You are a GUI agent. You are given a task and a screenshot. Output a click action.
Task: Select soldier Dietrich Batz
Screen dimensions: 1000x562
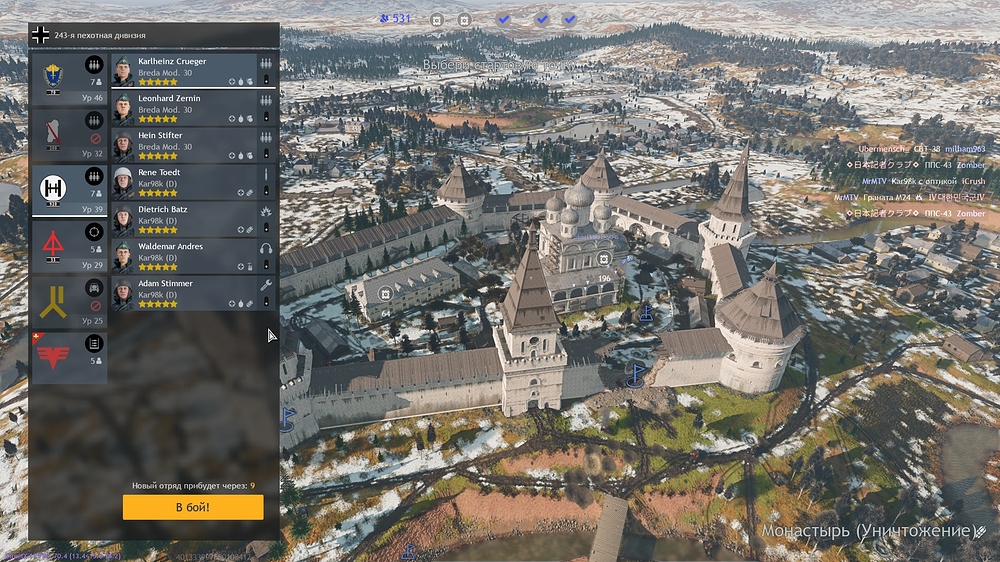(193, 219)
